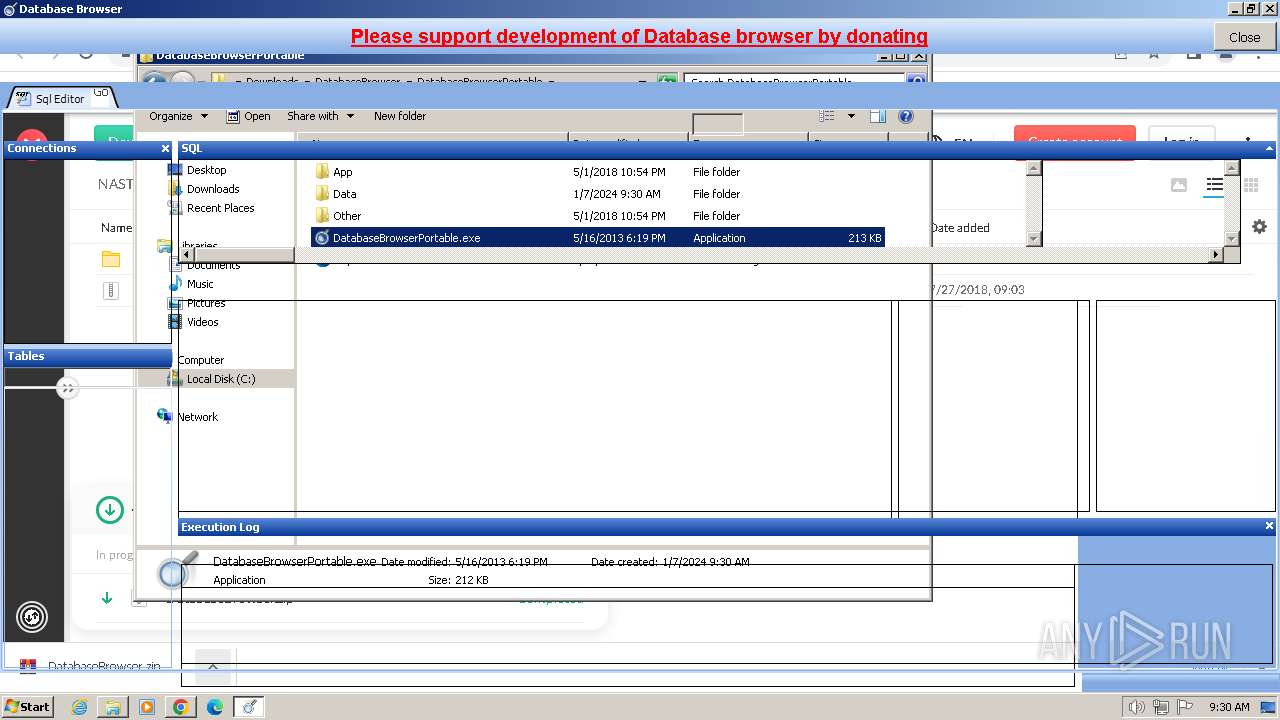This screenshot has width=1280, height=720.
Task: Switch to the Sql Editor tab
Action: 60,98
